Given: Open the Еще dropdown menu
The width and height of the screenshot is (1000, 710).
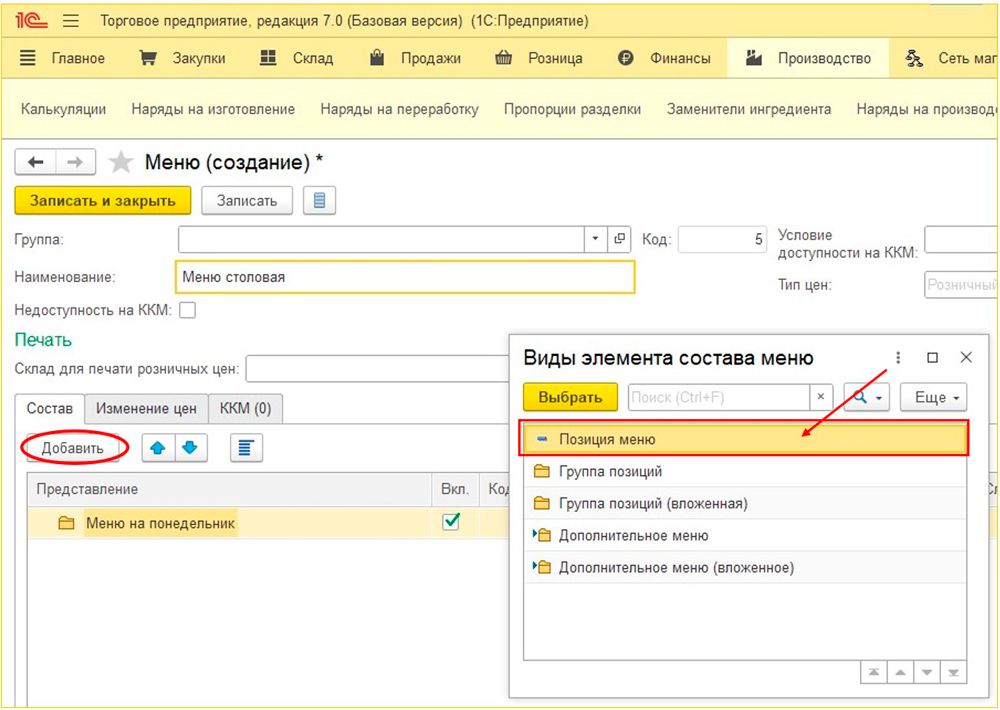Looking at the screenshot, I should click(x=933, y=397).
